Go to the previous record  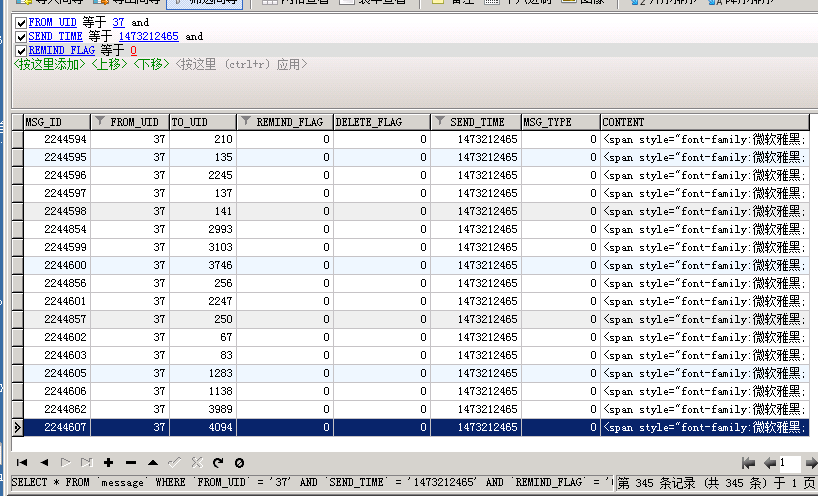[x=43, y=463]
